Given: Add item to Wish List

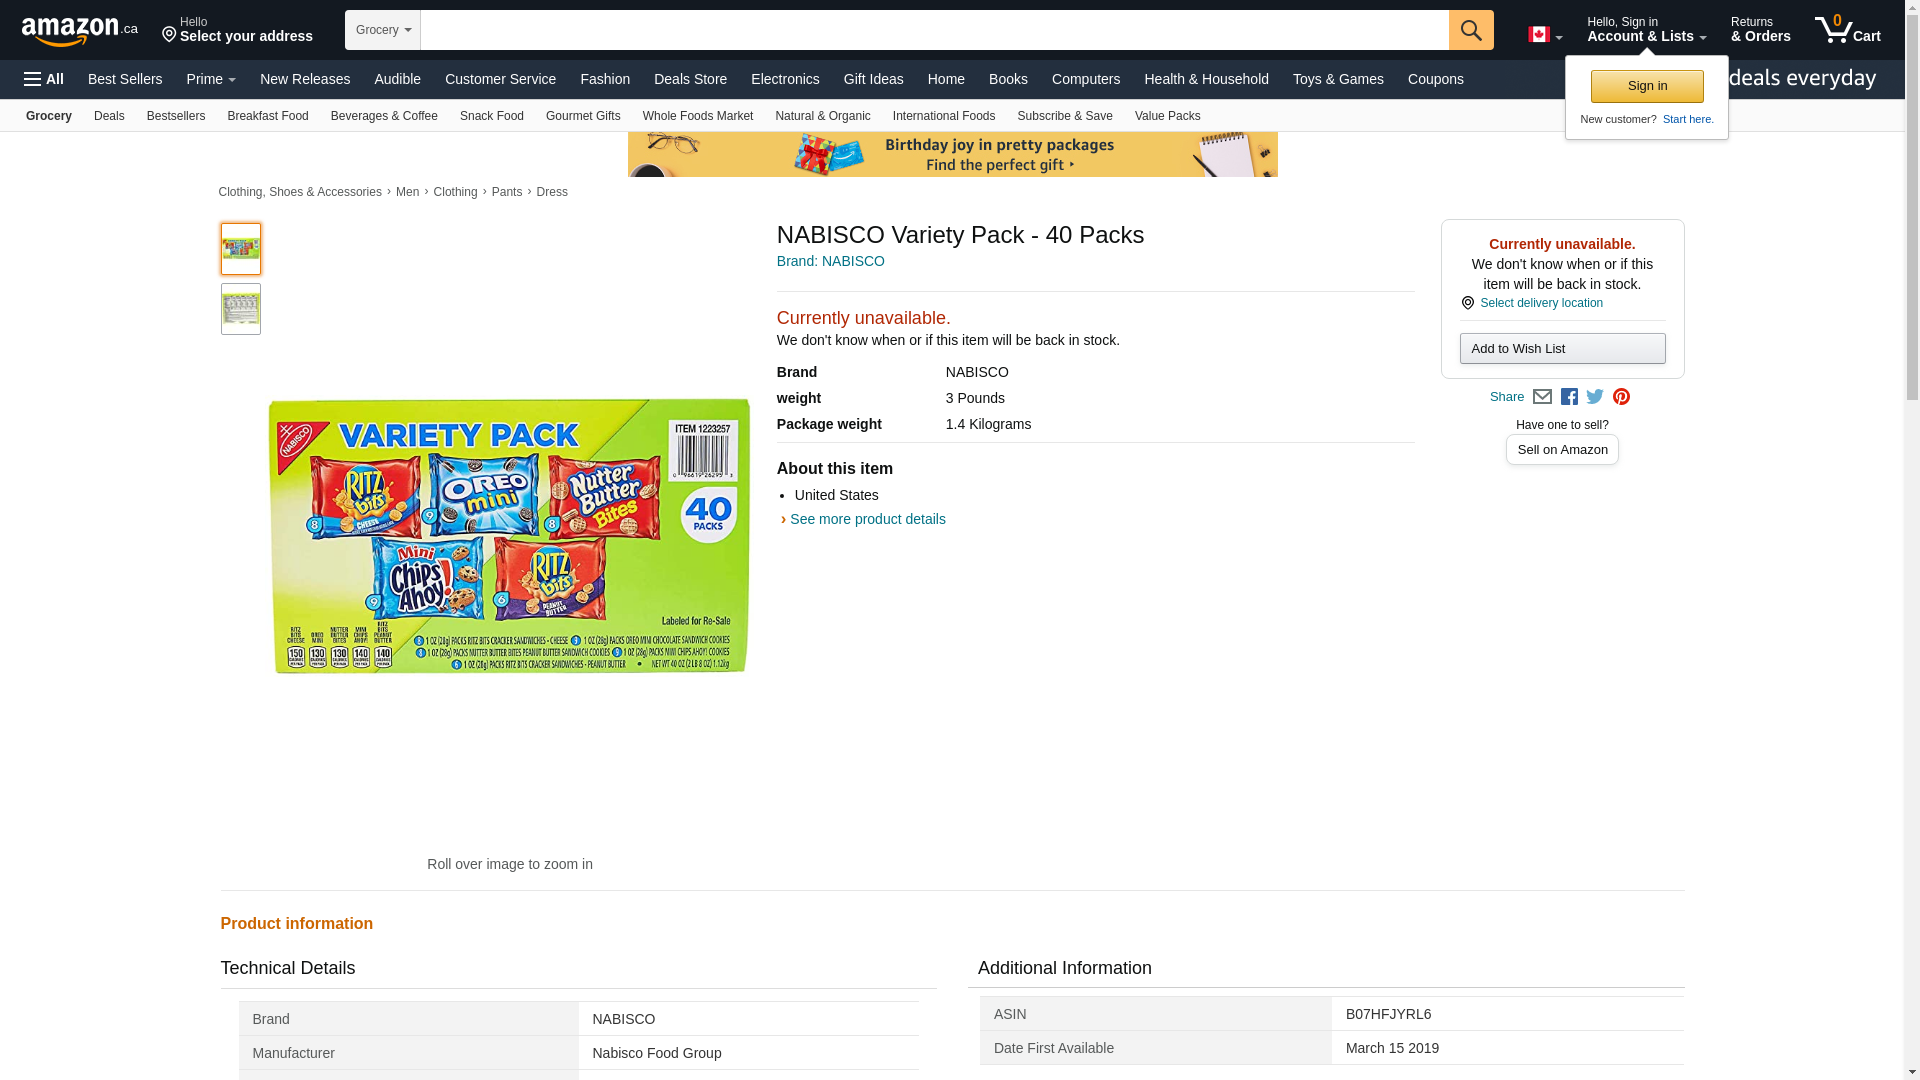Looking at the screenshot, I should pos(1562,348).
